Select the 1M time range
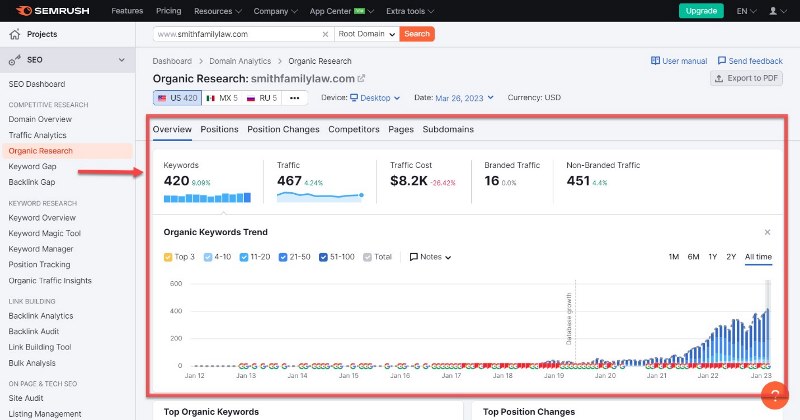 click(x=673, y=257)
